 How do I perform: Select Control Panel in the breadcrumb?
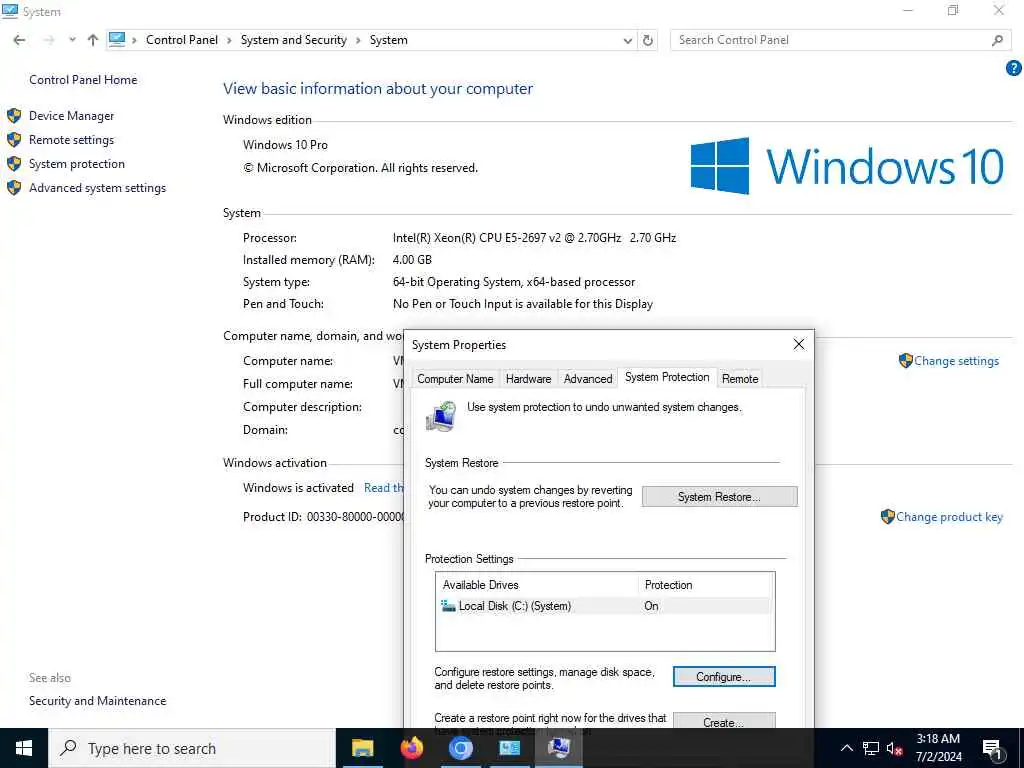[x=182, y=40]
